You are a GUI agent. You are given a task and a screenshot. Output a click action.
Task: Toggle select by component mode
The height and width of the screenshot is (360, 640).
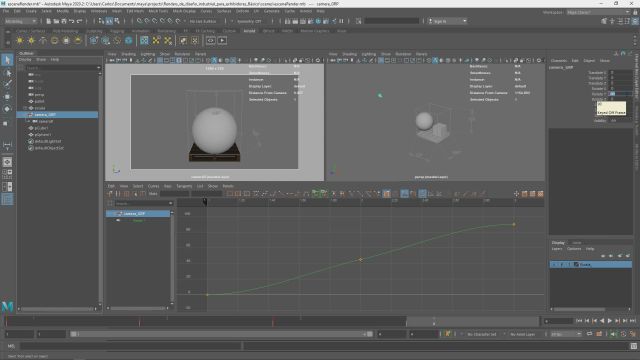(117, 21)
